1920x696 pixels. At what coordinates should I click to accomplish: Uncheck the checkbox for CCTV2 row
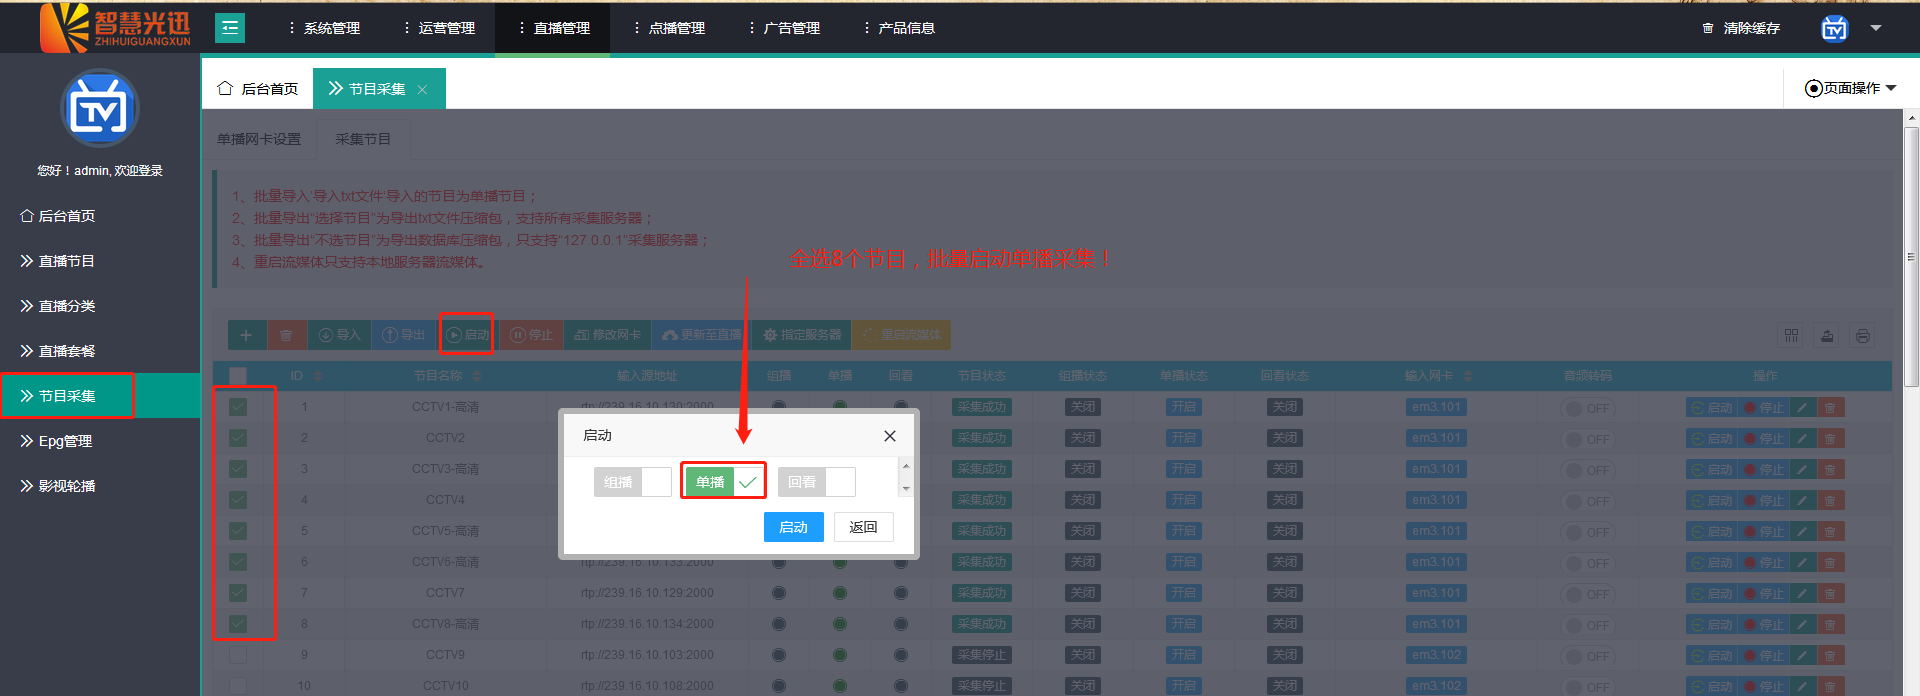click(x=238, y=438)
